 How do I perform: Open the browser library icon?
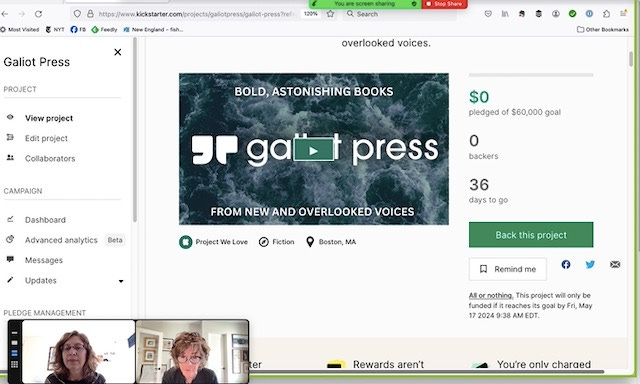[505, 14]
